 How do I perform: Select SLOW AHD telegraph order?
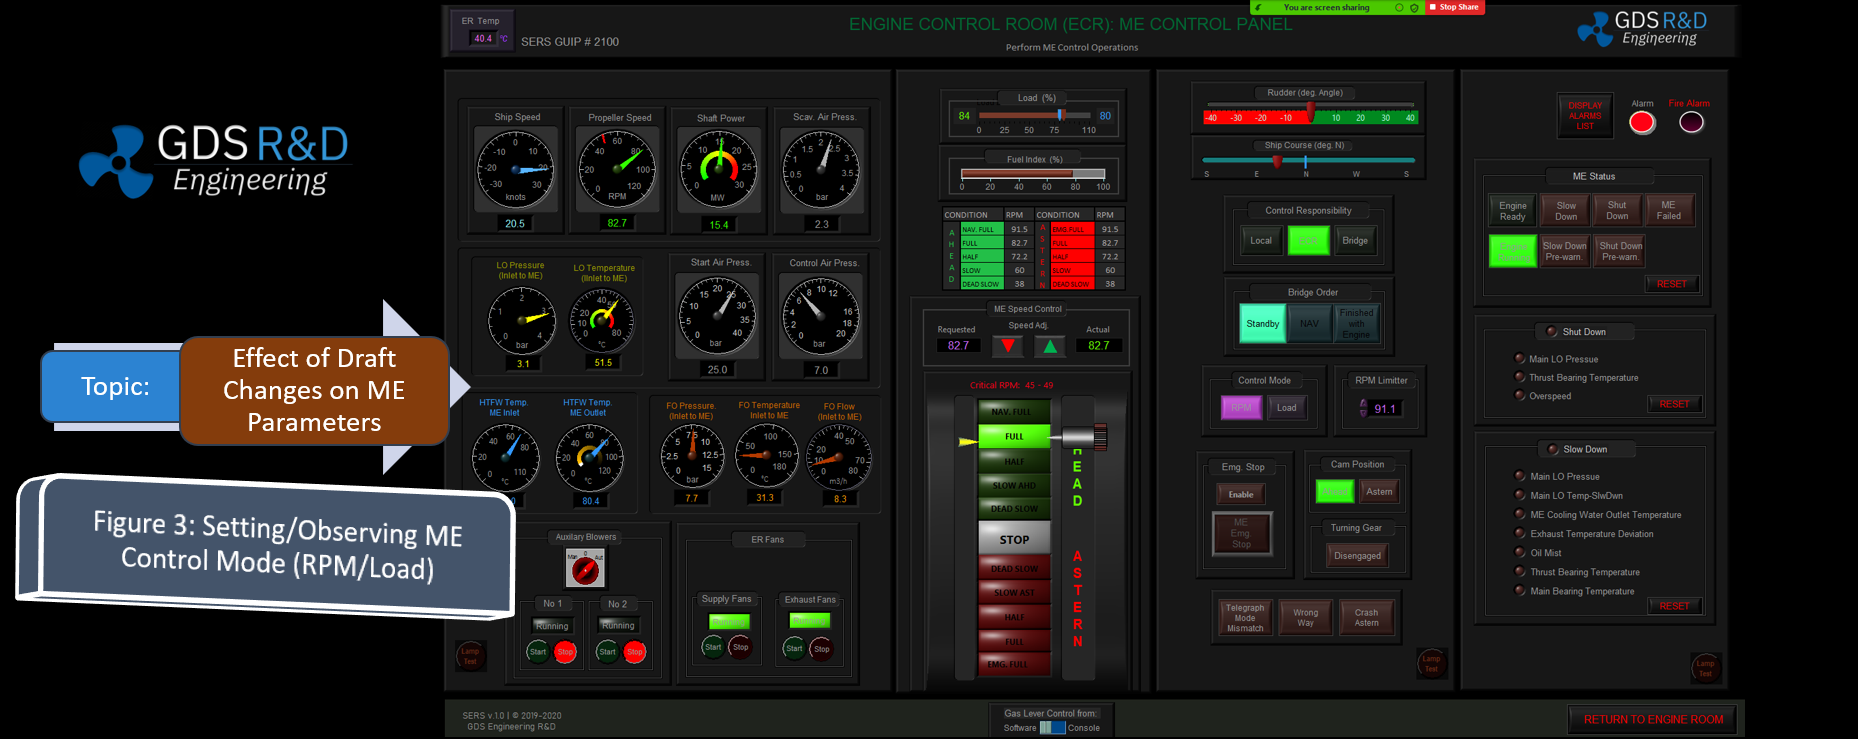tap(1014, 485)
